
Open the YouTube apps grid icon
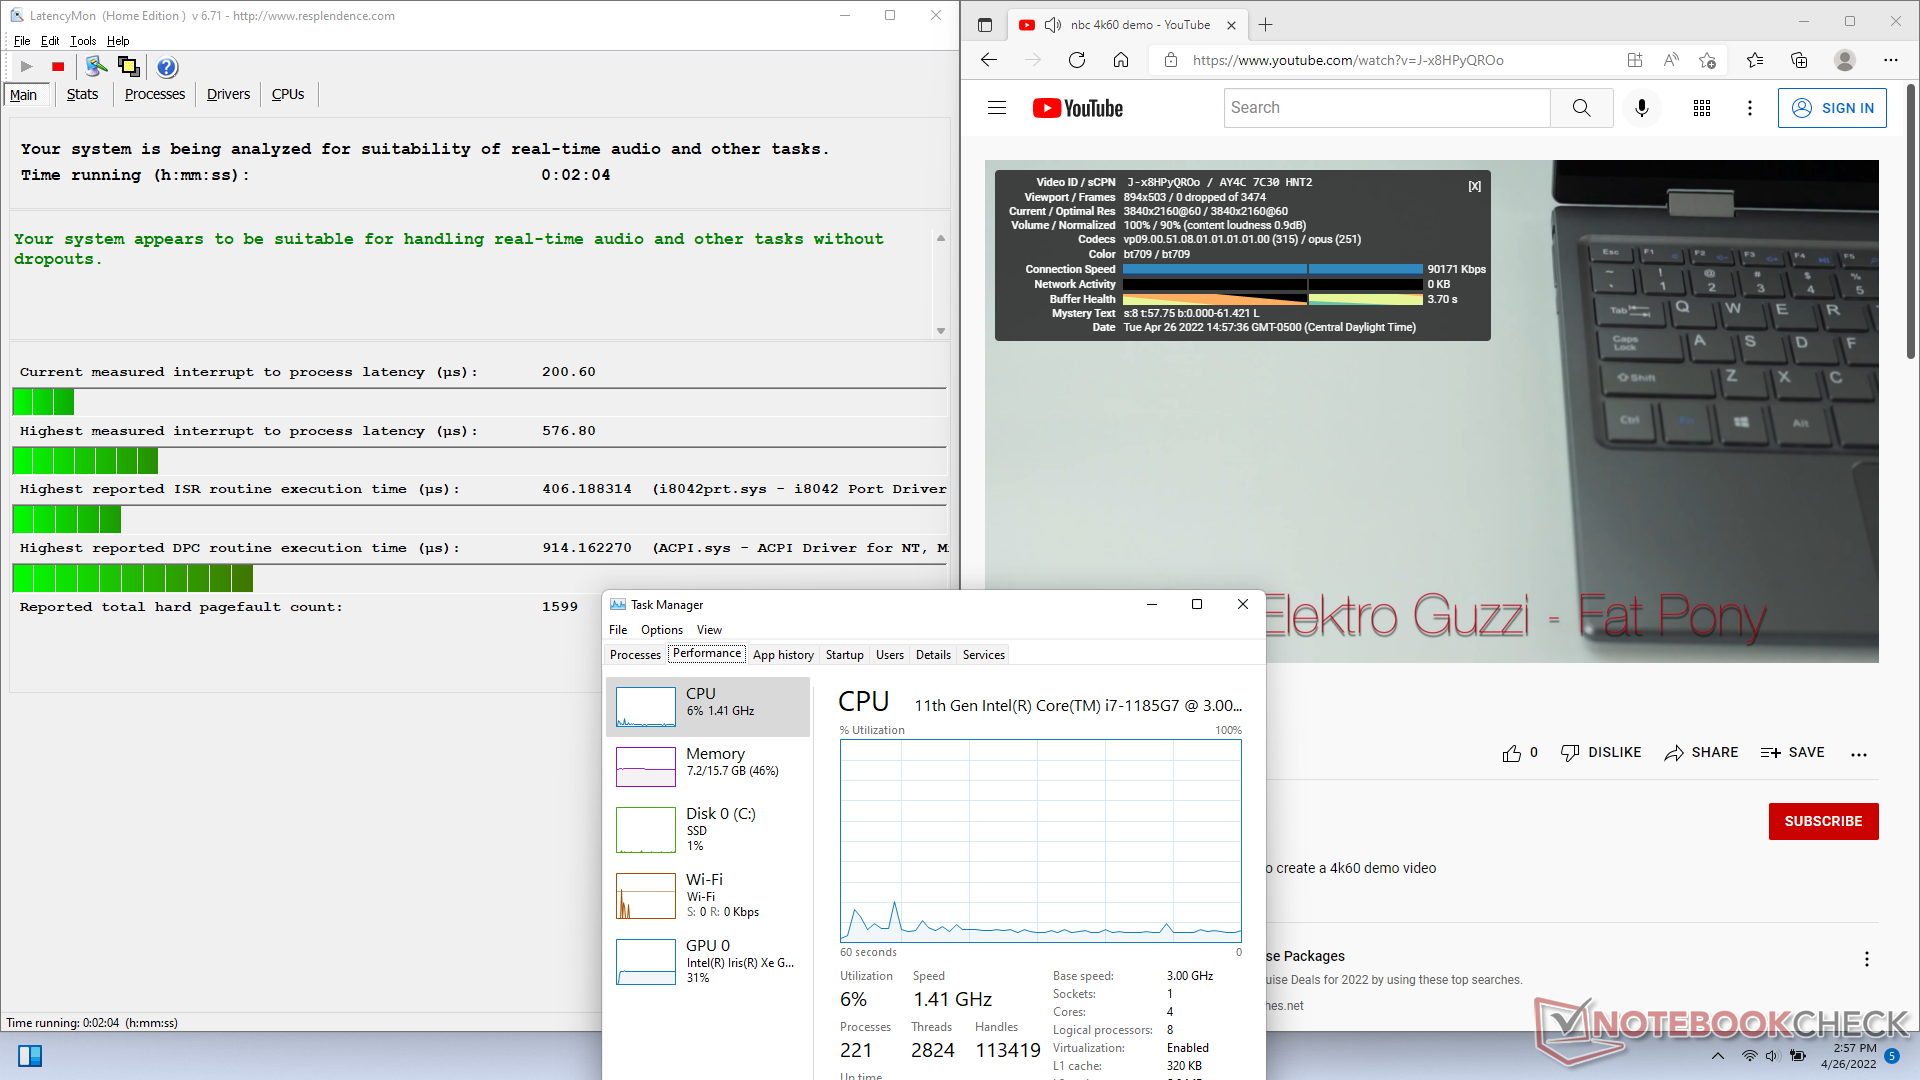click(x=1702, y=108)
